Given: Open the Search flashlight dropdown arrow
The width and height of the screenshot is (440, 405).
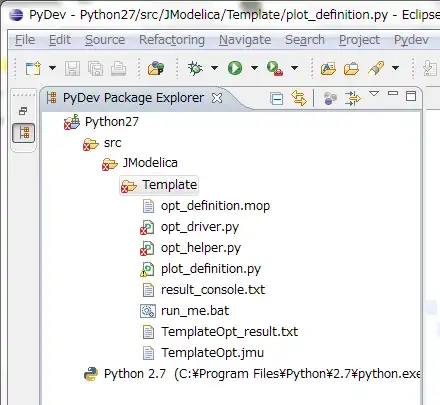Looking at the screenshot, I should pyautogui.click(x=395, y=68).
